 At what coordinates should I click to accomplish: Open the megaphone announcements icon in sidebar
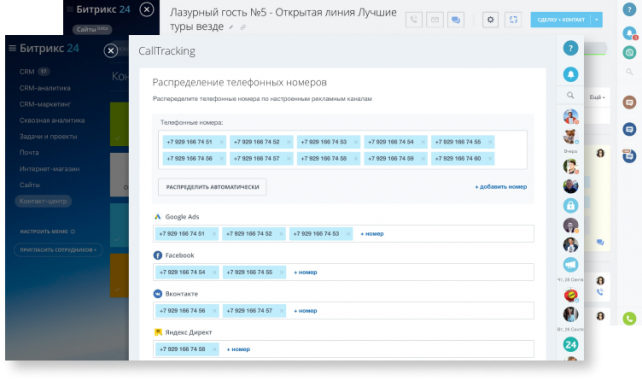(570, 265)
